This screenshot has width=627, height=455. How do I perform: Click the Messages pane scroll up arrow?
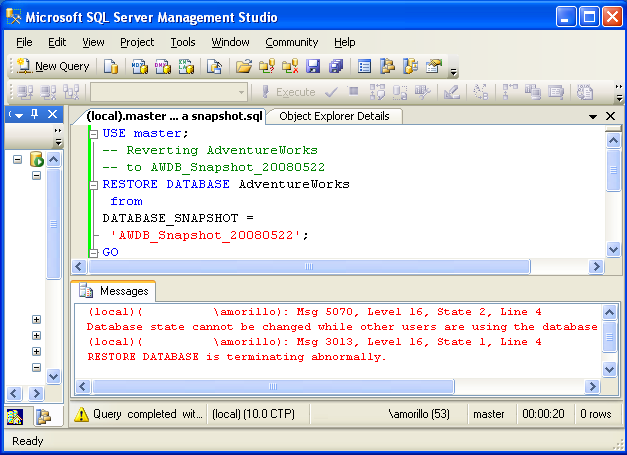coord(609,312)
